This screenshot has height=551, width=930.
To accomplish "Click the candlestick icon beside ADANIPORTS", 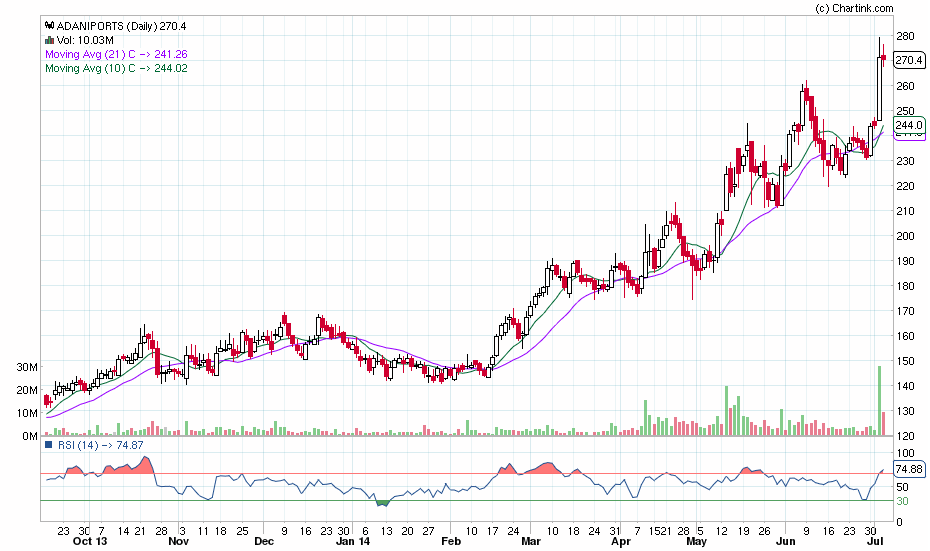I will pyautogui.click(x=50, y=26).
